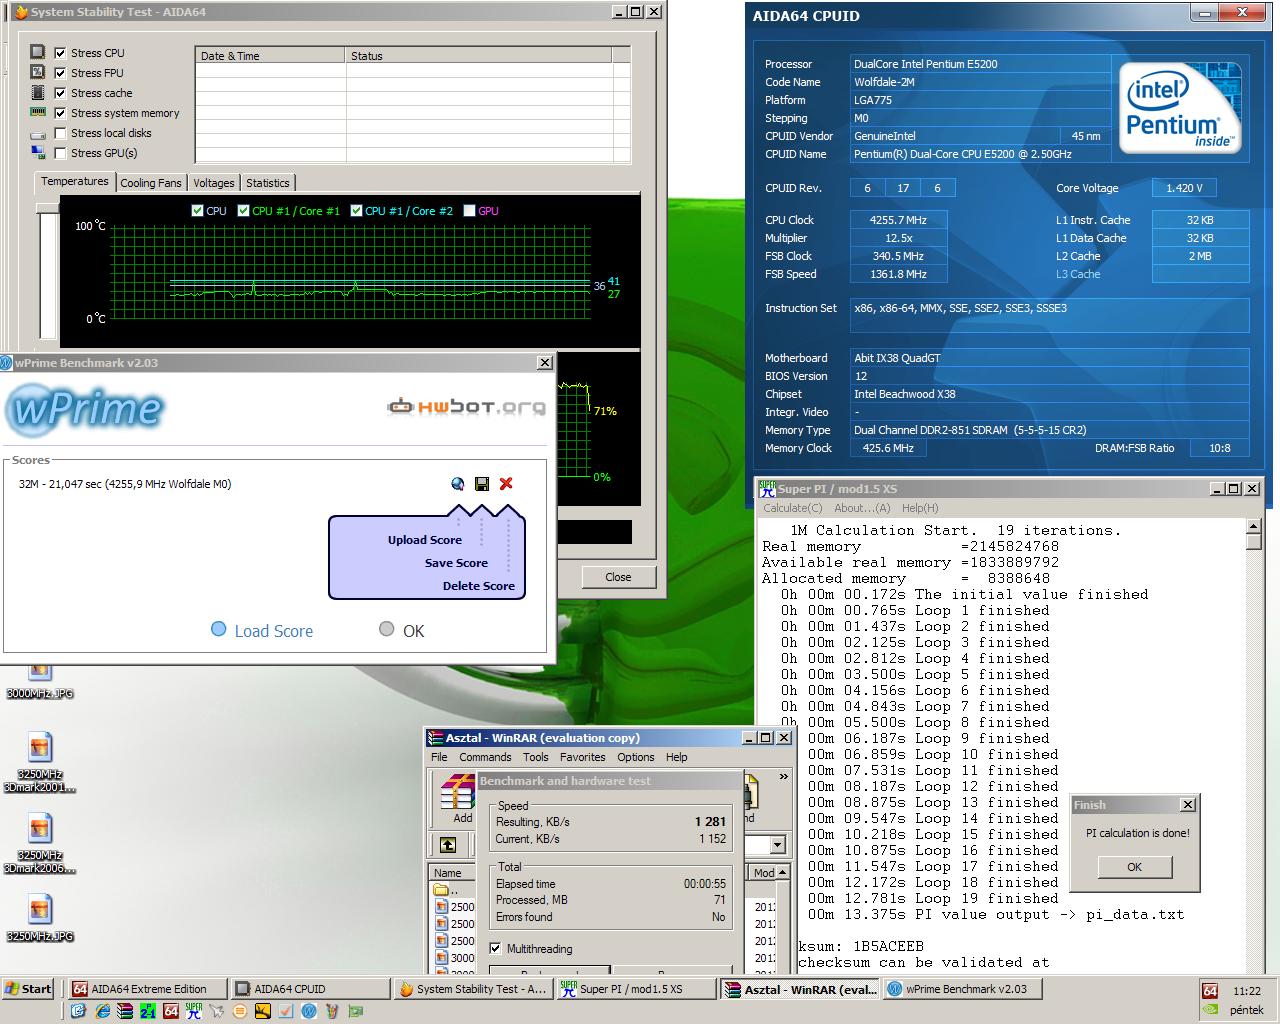Click OK in the PI calculation done dialog
Screen dimensions: 1280x1024
(1134, 867)
